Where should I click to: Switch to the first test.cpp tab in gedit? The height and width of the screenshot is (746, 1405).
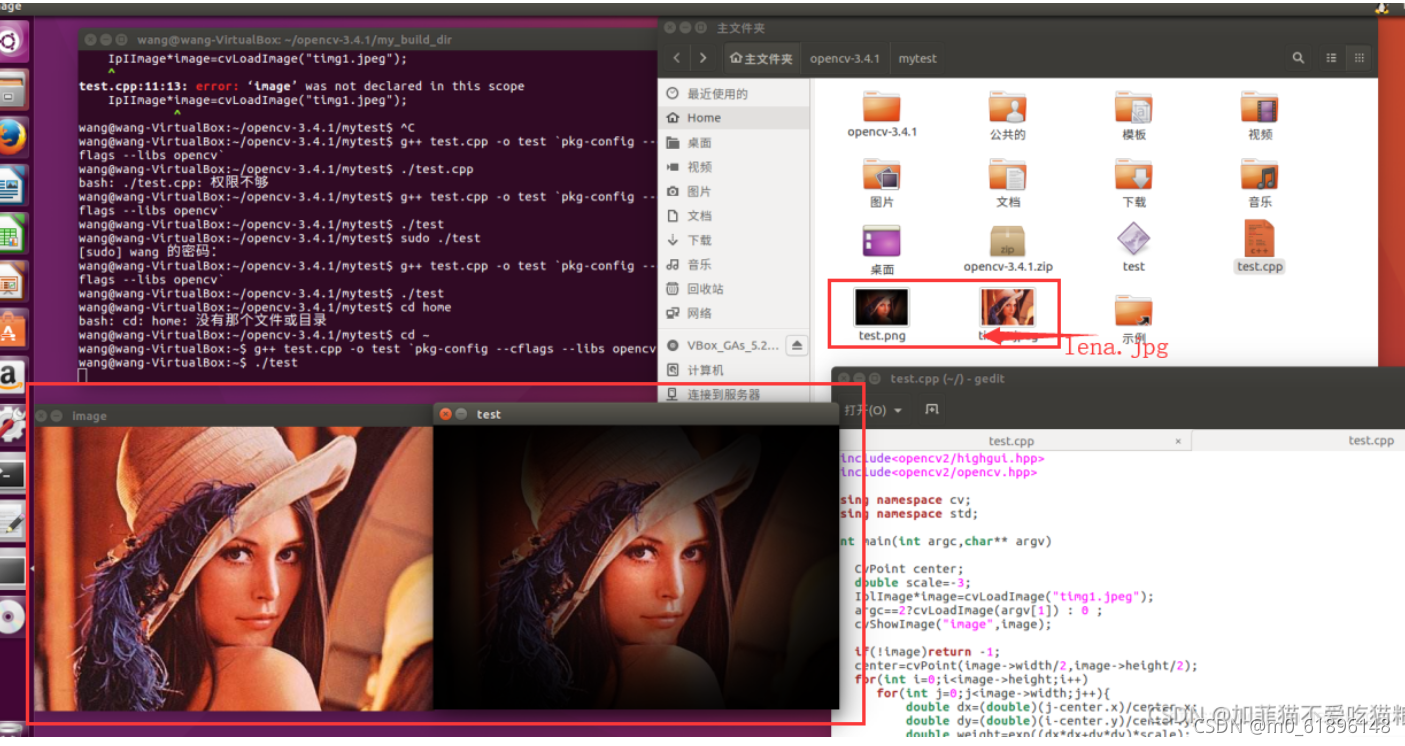click(x=1011, y=440)
